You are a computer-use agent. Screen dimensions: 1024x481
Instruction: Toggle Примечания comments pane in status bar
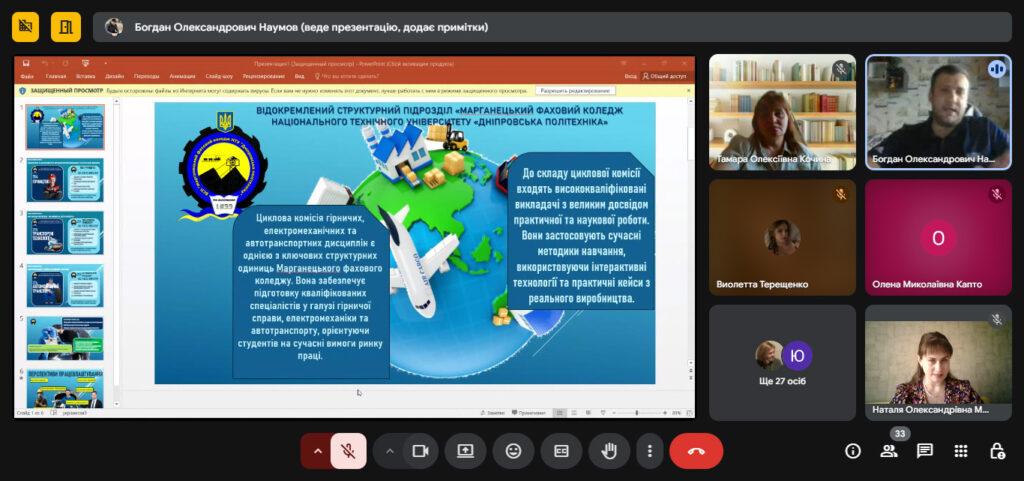coord(530,412)
